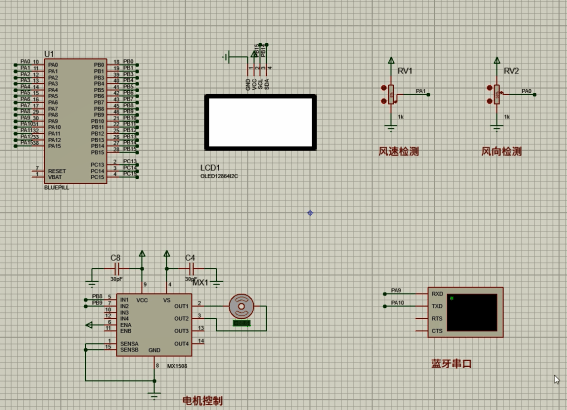The image size is (567, 410).
Task: Click the PB9 net label near IN2
Action: point(97,303)
